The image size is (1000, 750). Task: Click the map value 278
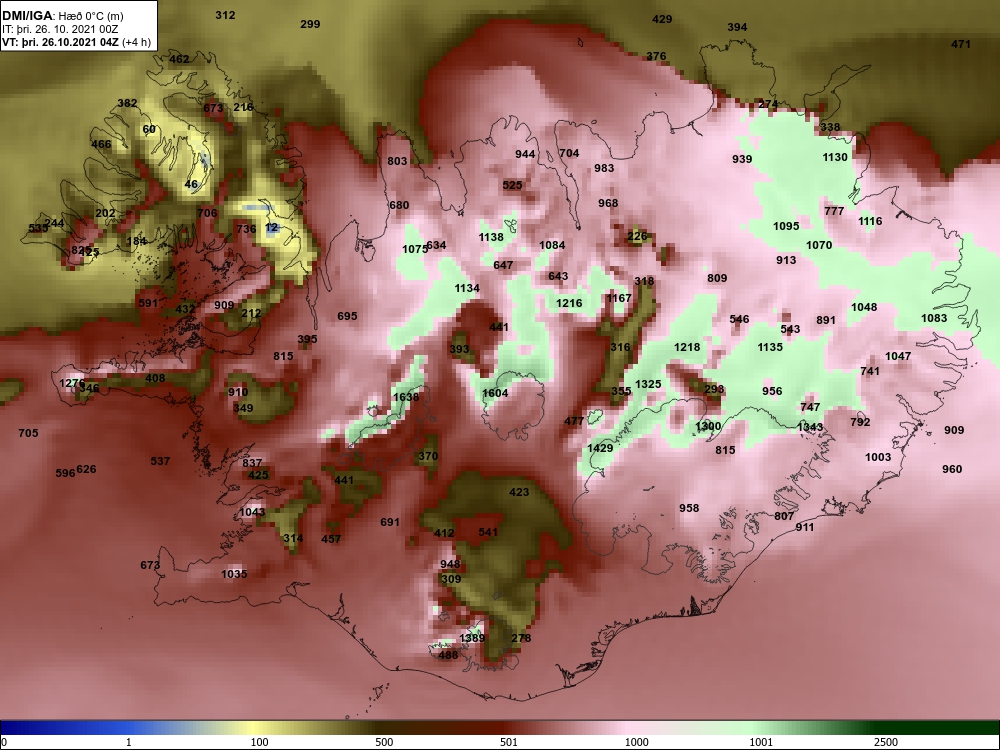coord(521,638)
